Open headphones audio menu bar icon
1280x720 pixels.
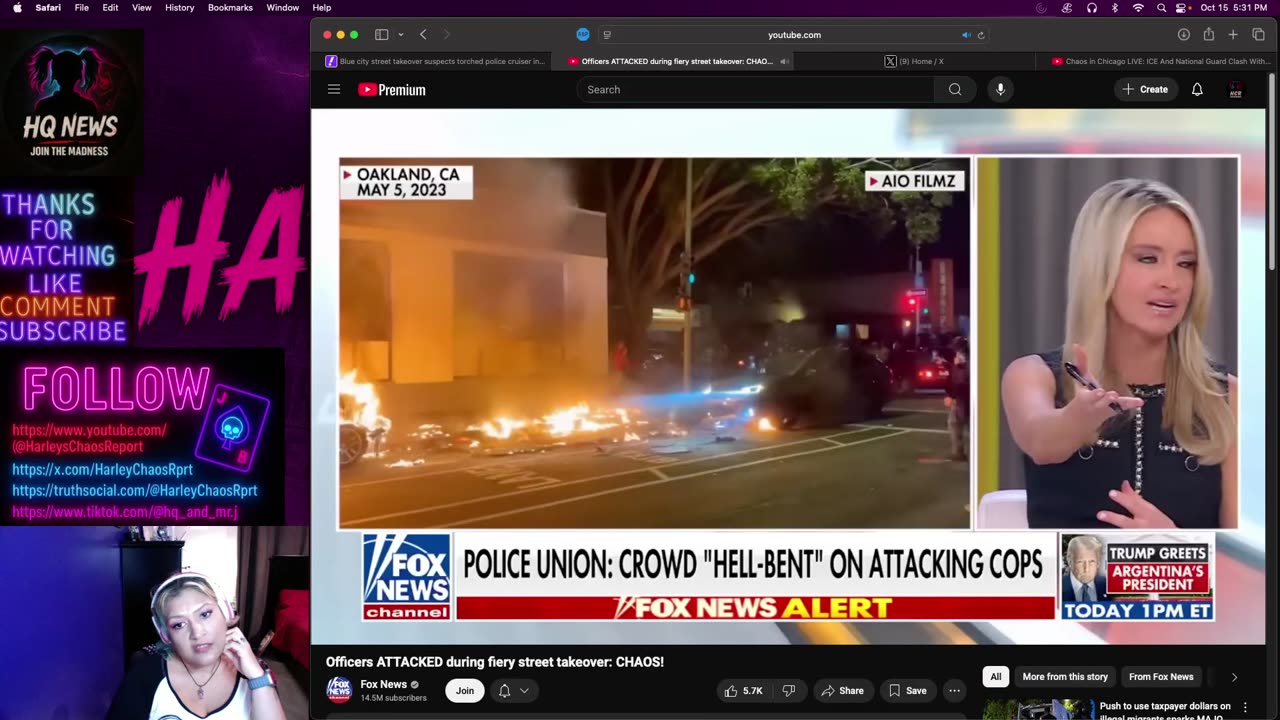(x=1091, y=7)
